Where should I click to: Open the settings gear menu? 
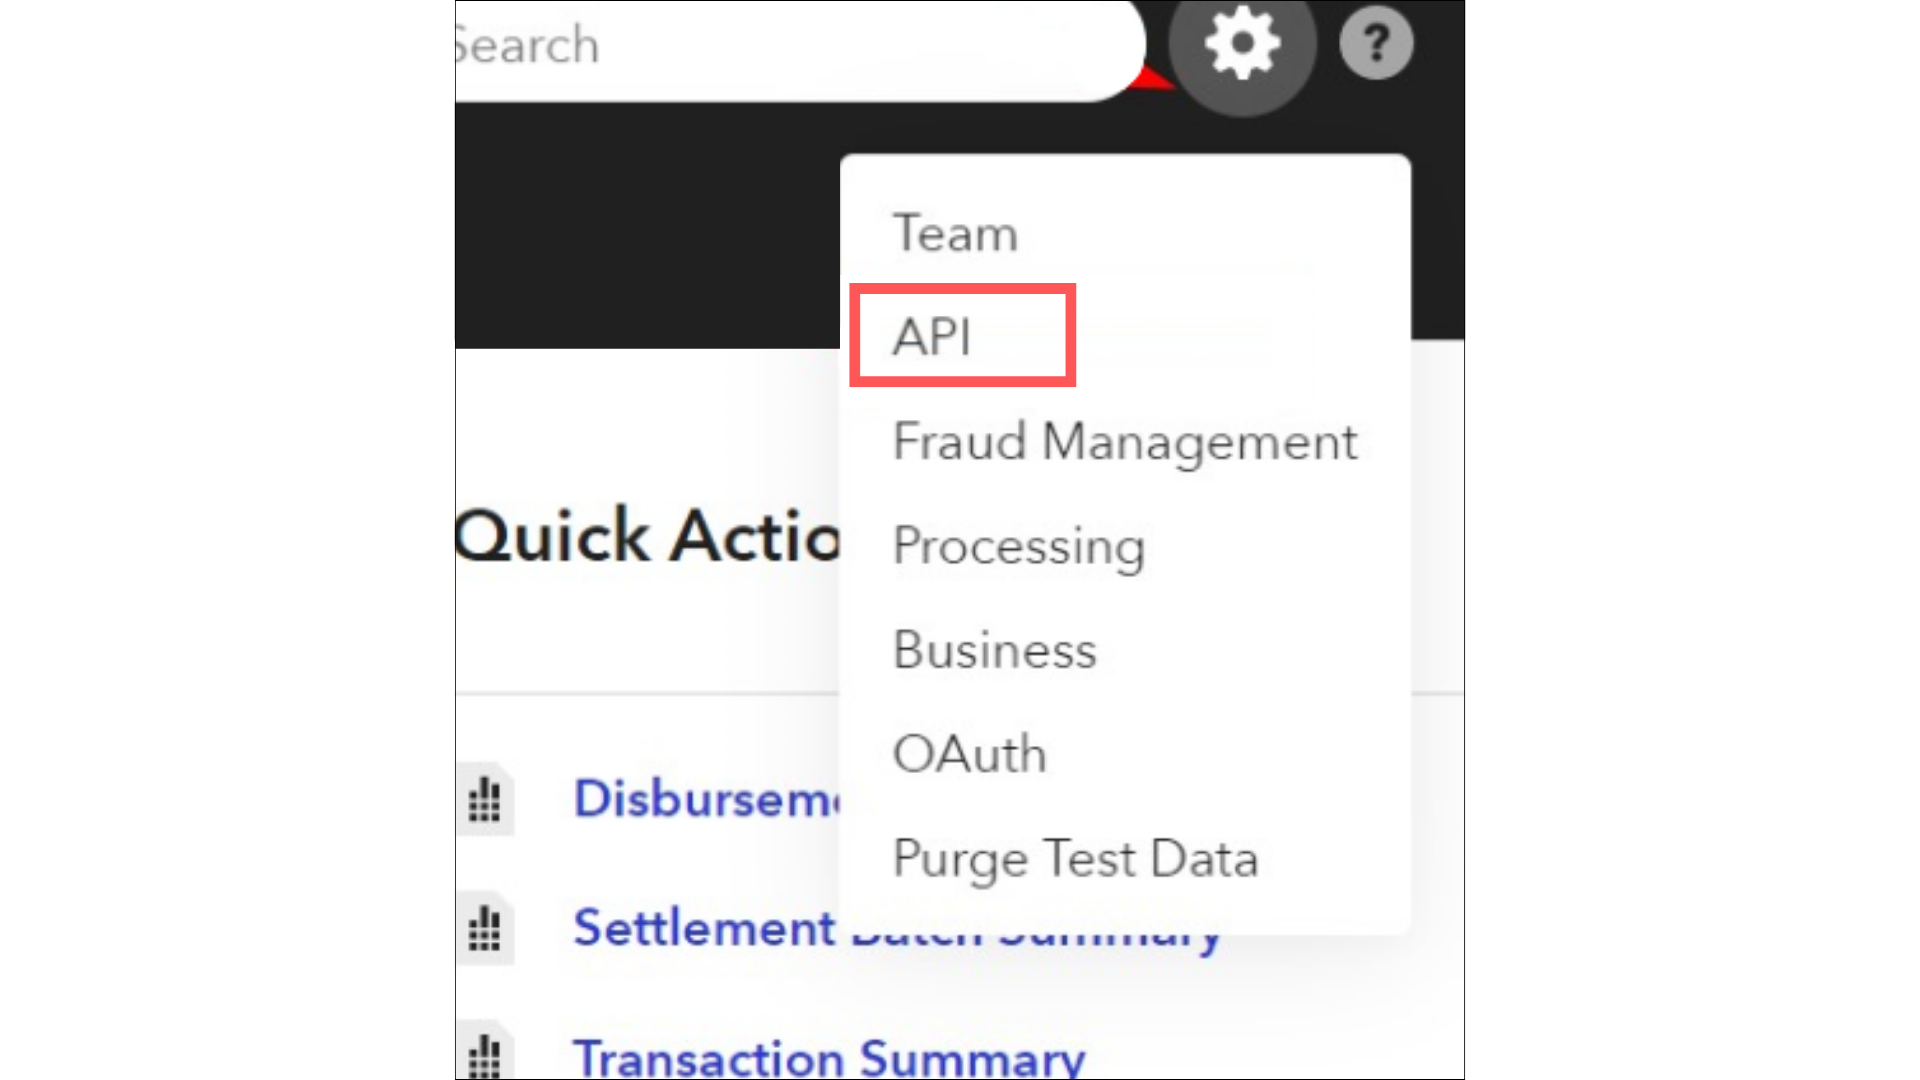[x=1242, y=44]
